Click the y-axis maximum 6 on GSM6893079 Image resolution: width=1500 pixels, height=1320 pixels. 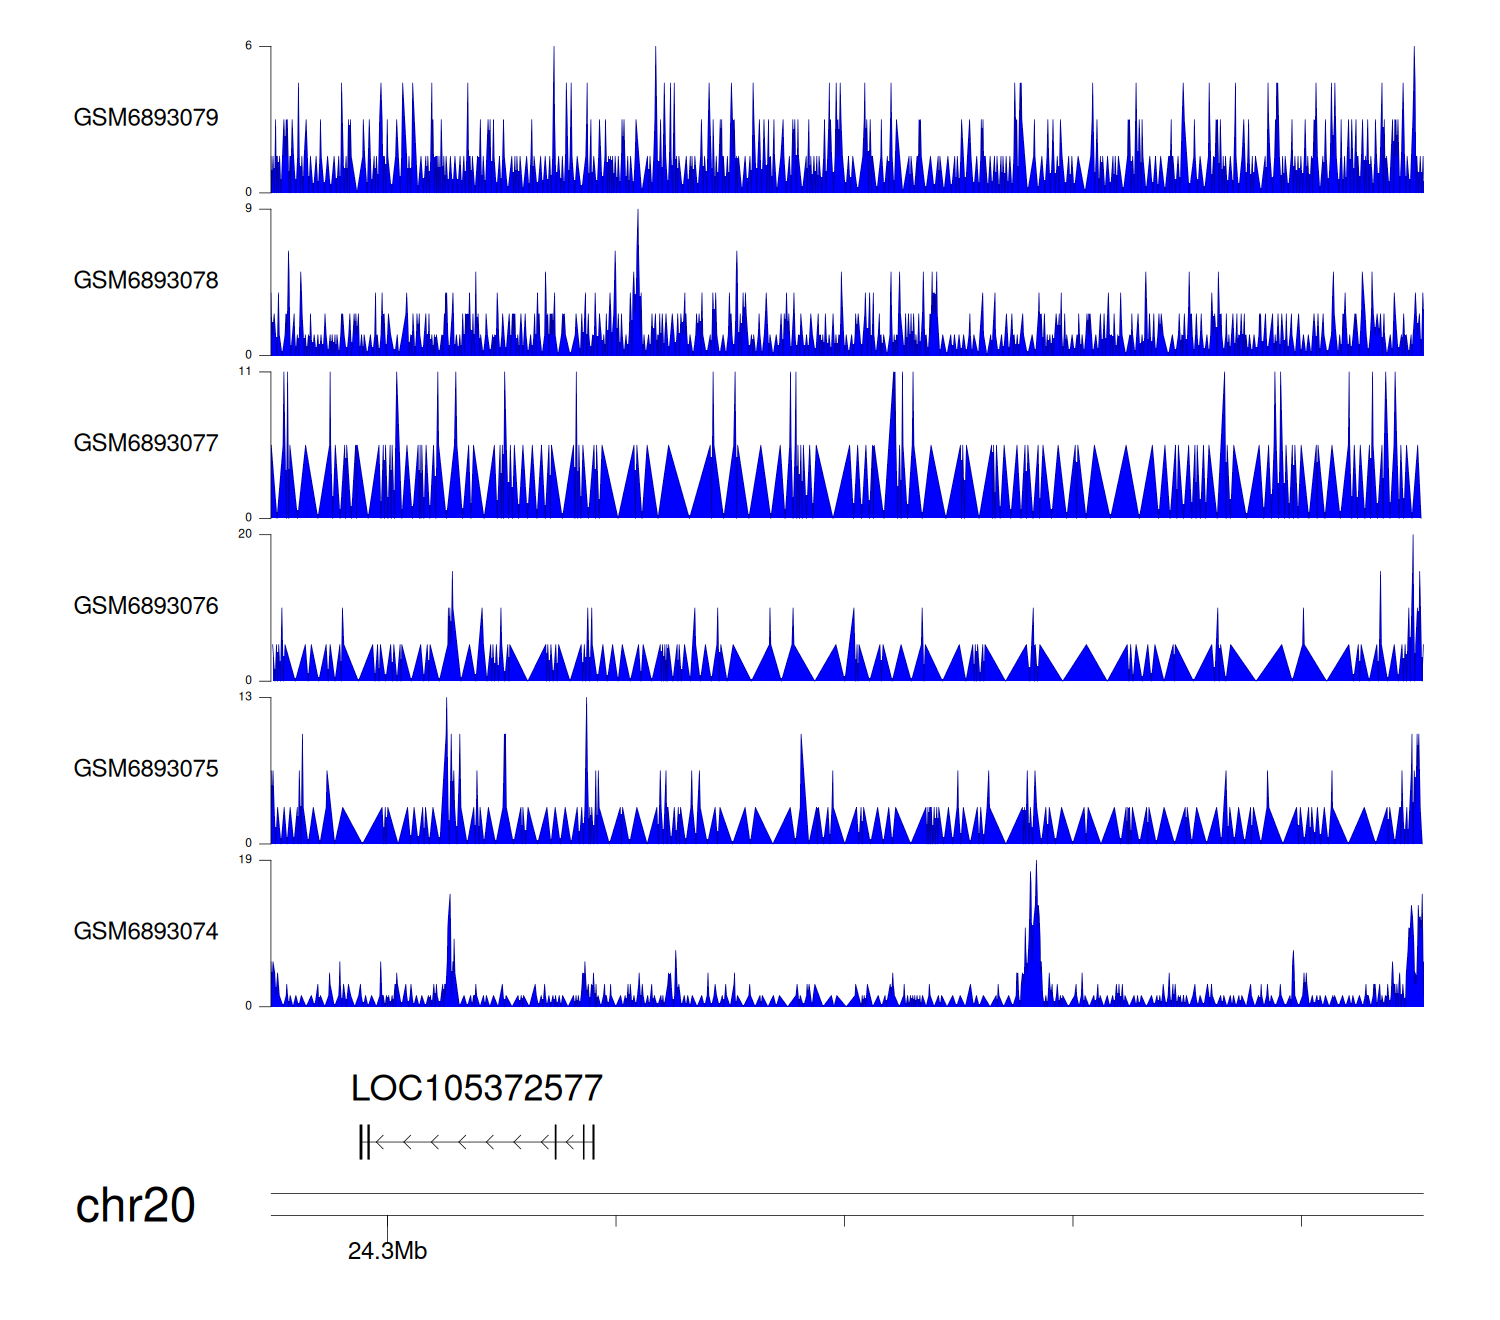tap(248, 46)
